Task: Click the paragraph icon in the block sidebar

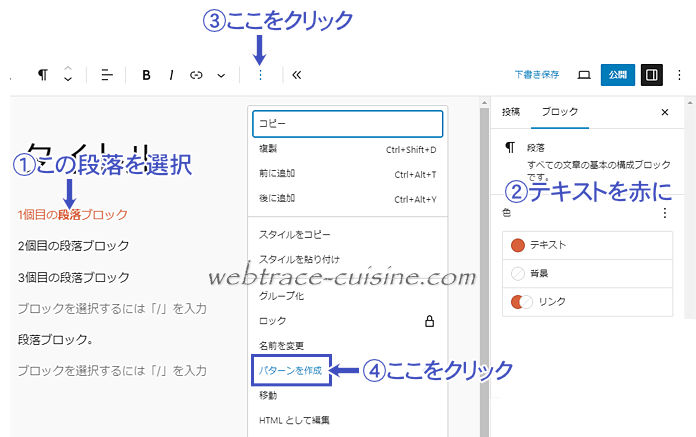Action: coord(510,147)
